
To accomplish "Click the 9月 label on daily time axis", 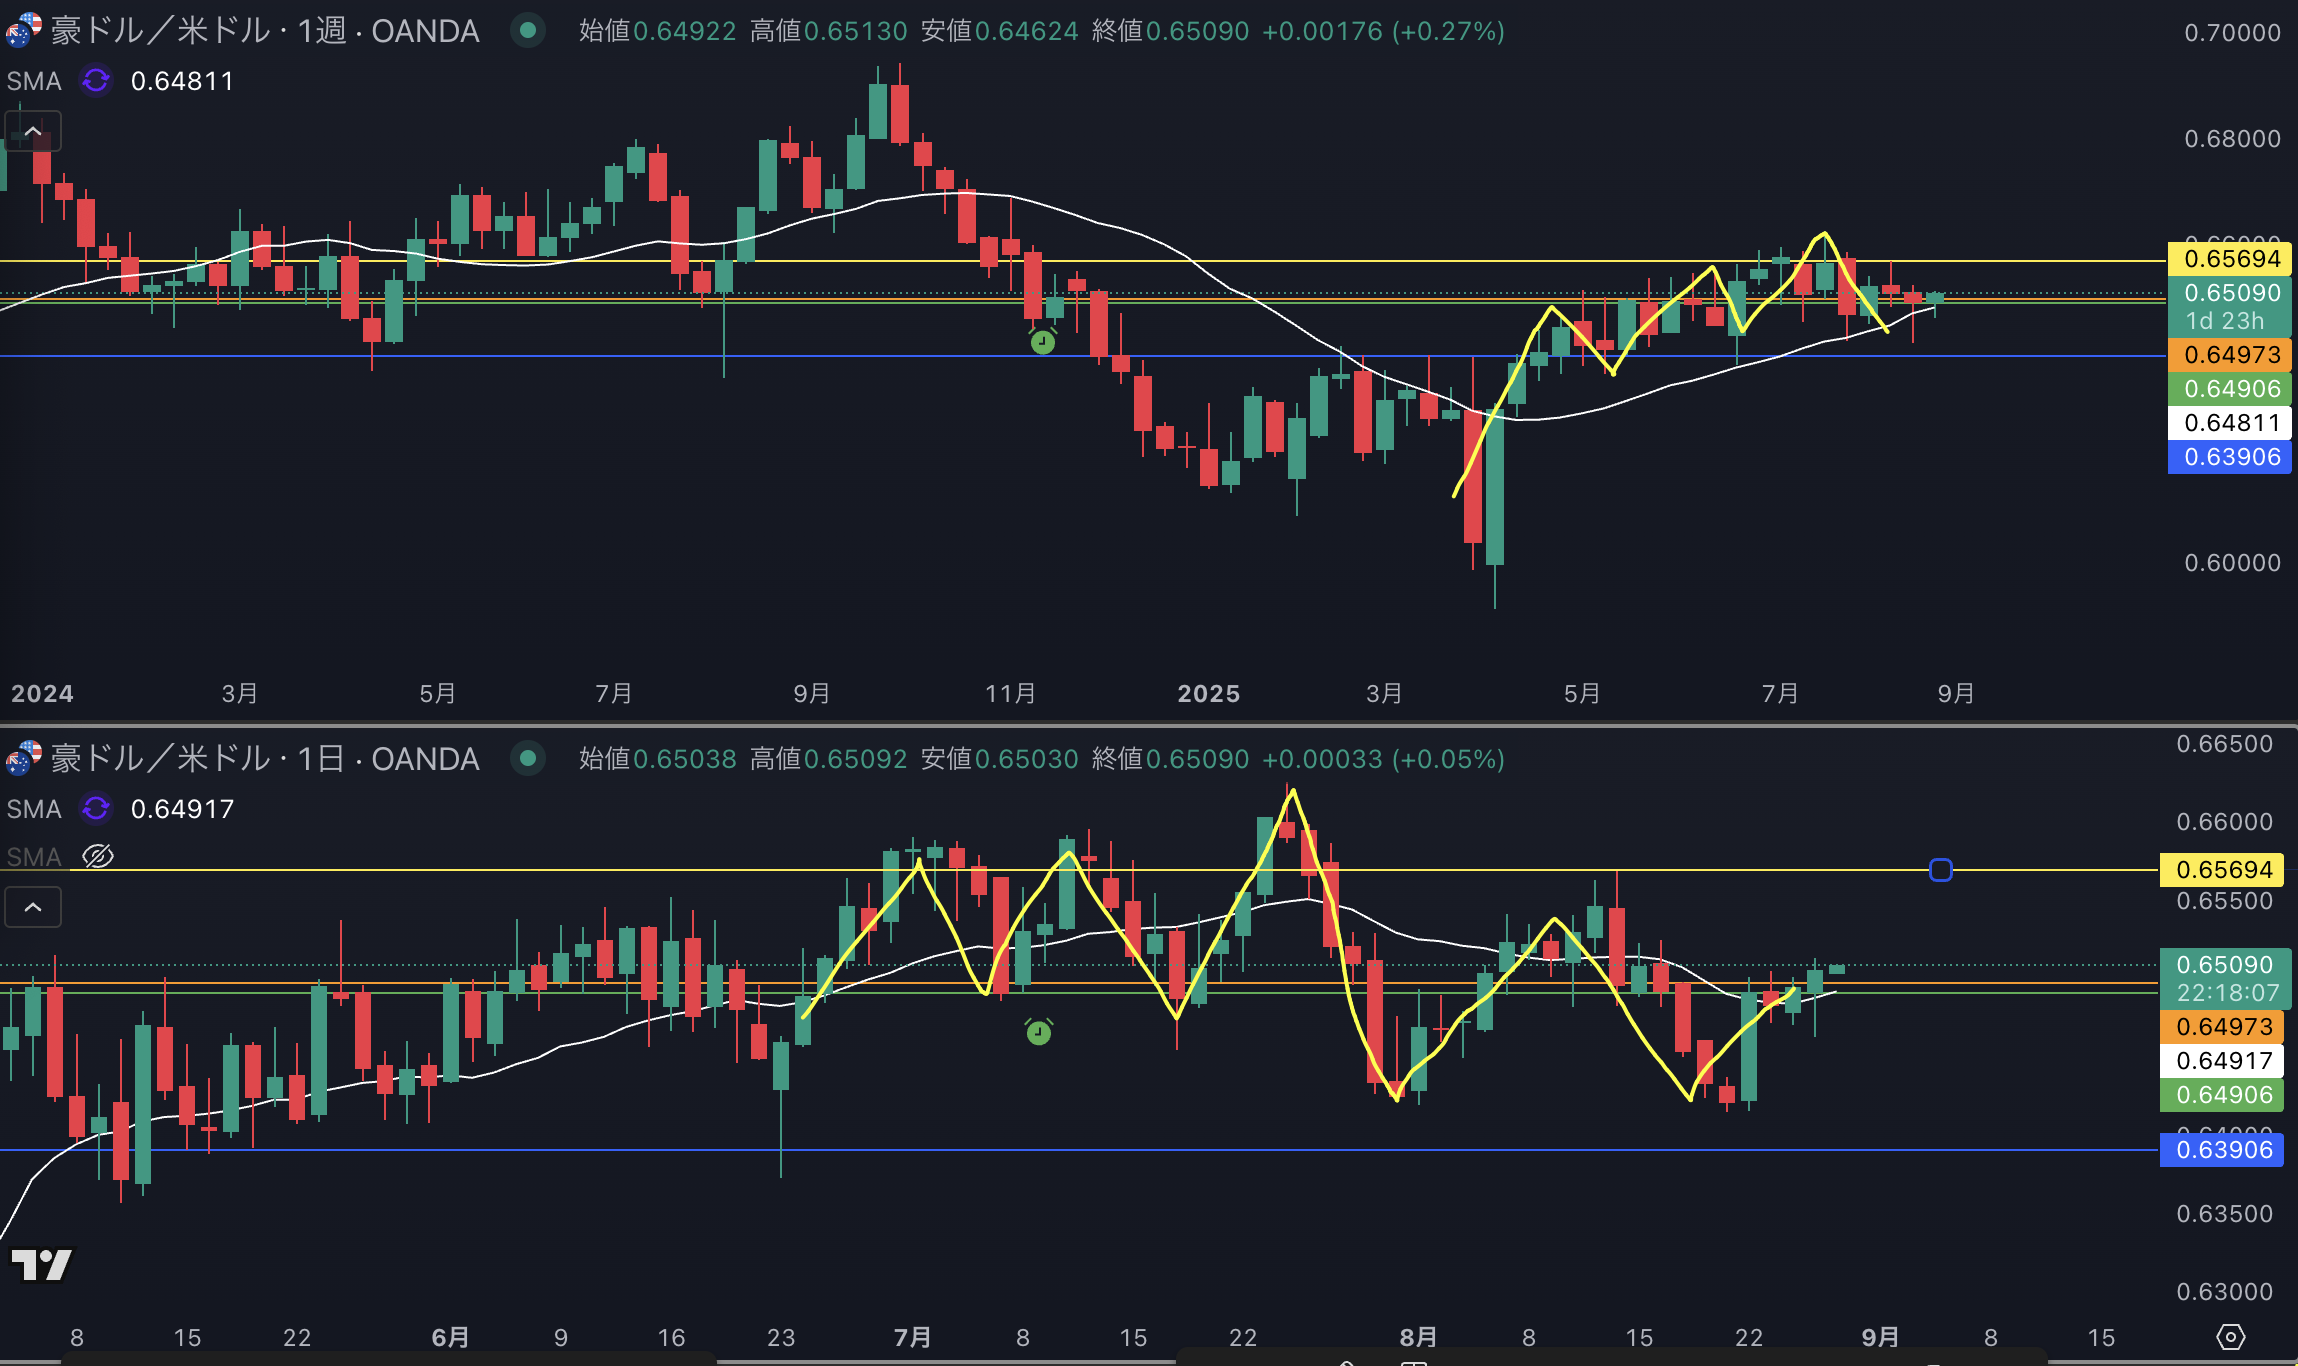I will point(1880,1337).
